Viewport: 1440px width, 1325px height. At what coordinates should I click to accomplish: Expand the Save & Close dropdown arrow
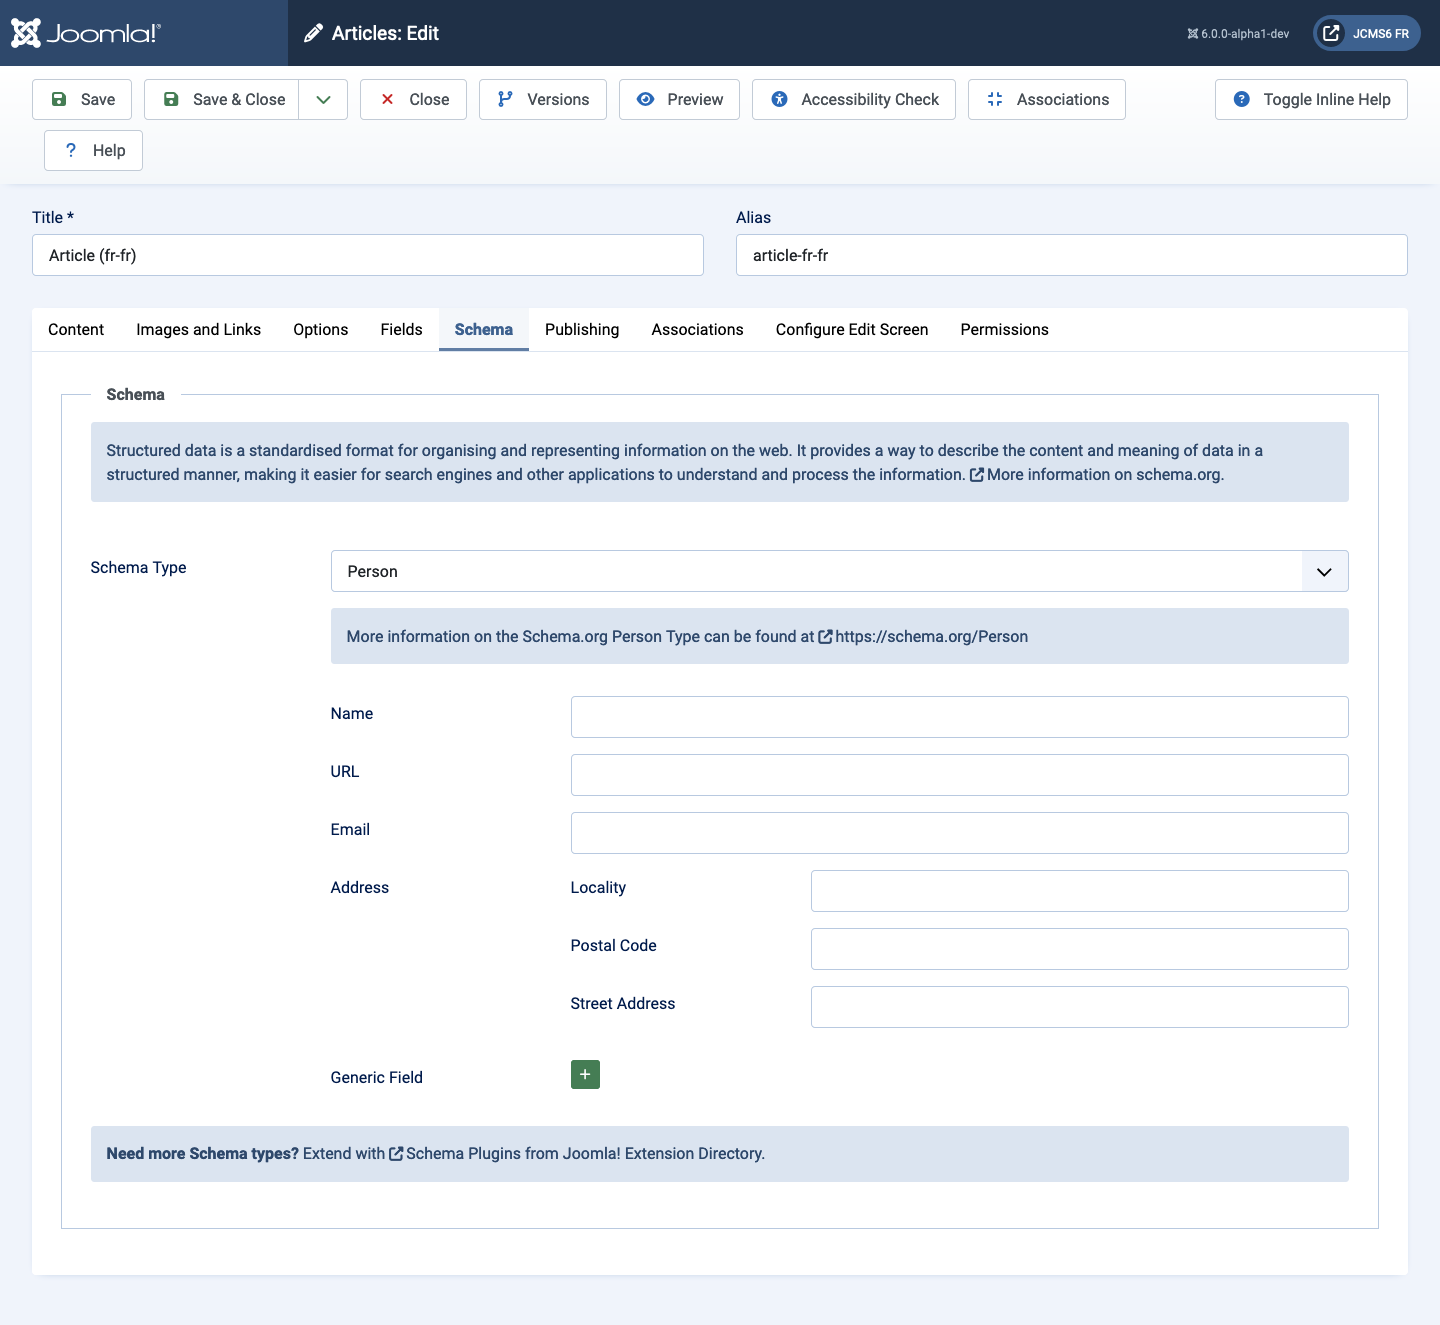point(323,99)
